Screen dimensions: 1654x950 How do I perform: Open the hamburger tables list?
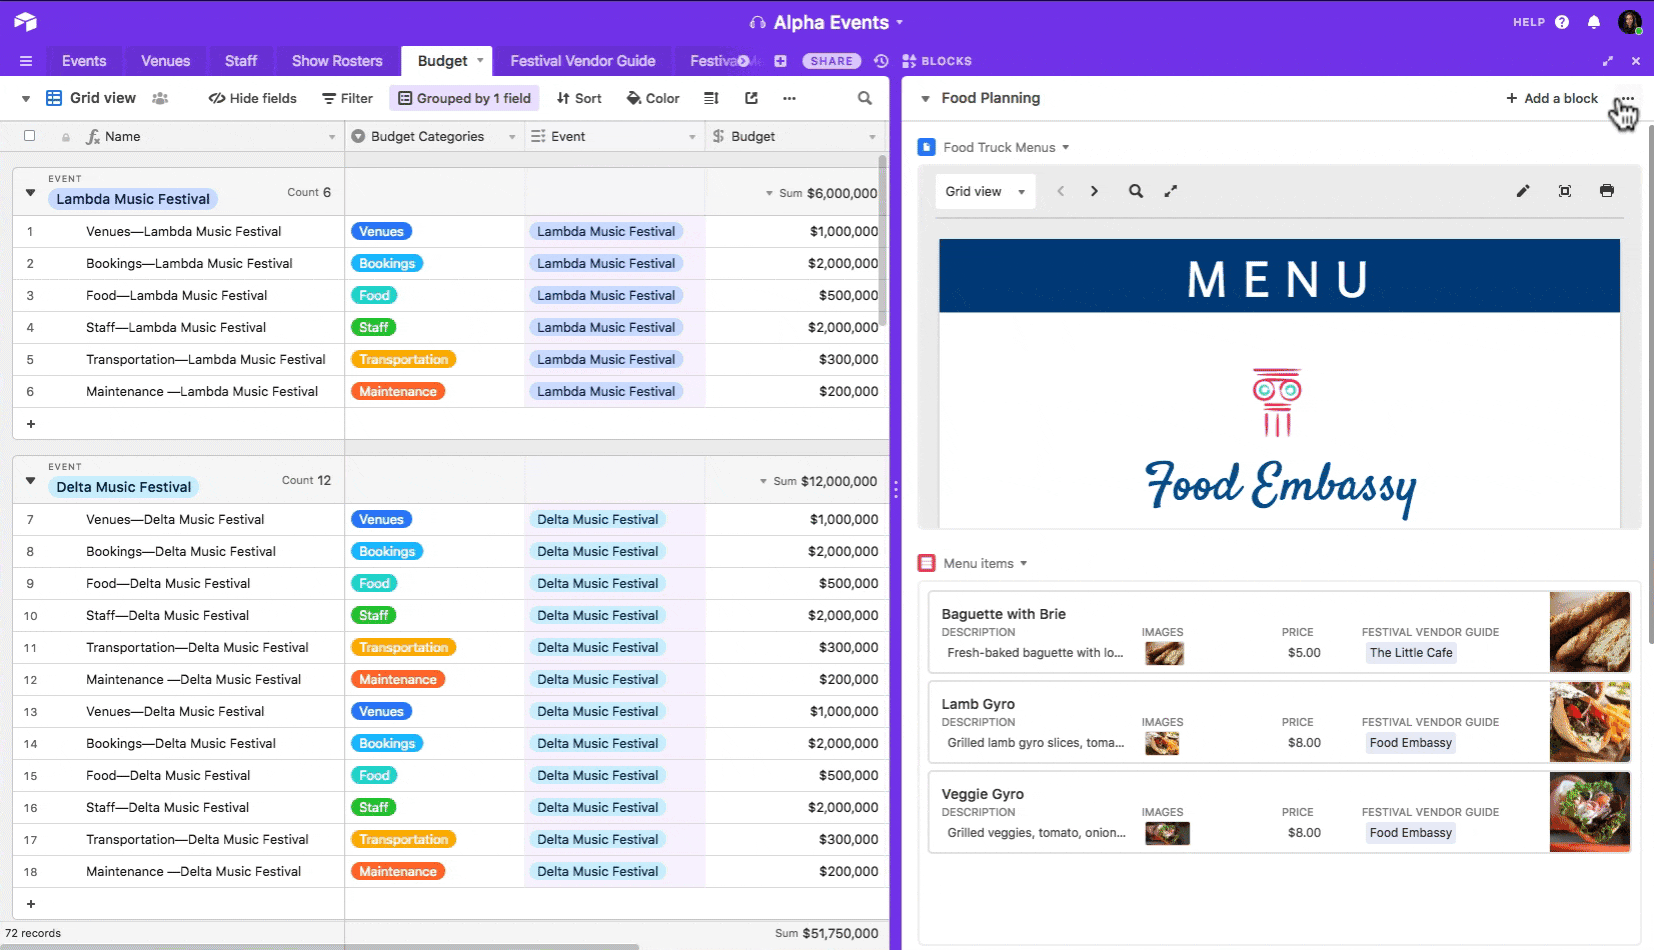point(26,61)
